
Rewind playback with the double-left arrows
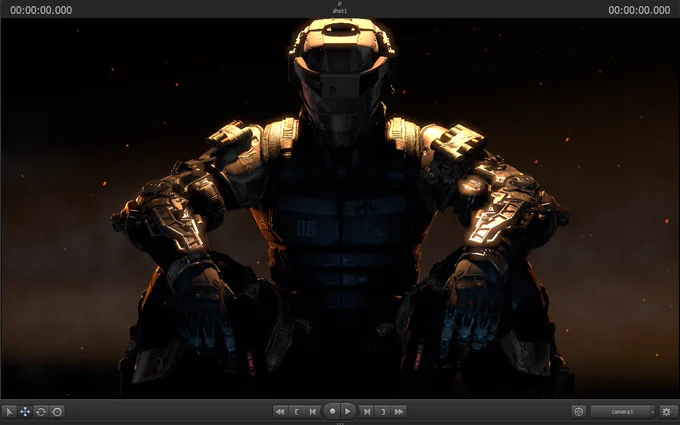click(280, 411)
